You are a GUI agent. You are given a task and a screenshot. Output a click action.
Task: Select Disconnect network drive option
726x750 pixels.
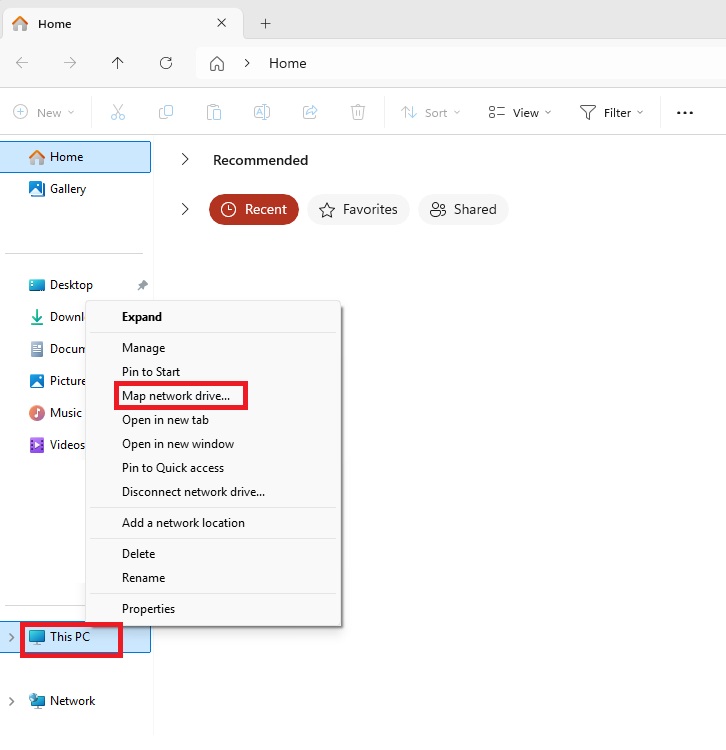click(193, 492)
